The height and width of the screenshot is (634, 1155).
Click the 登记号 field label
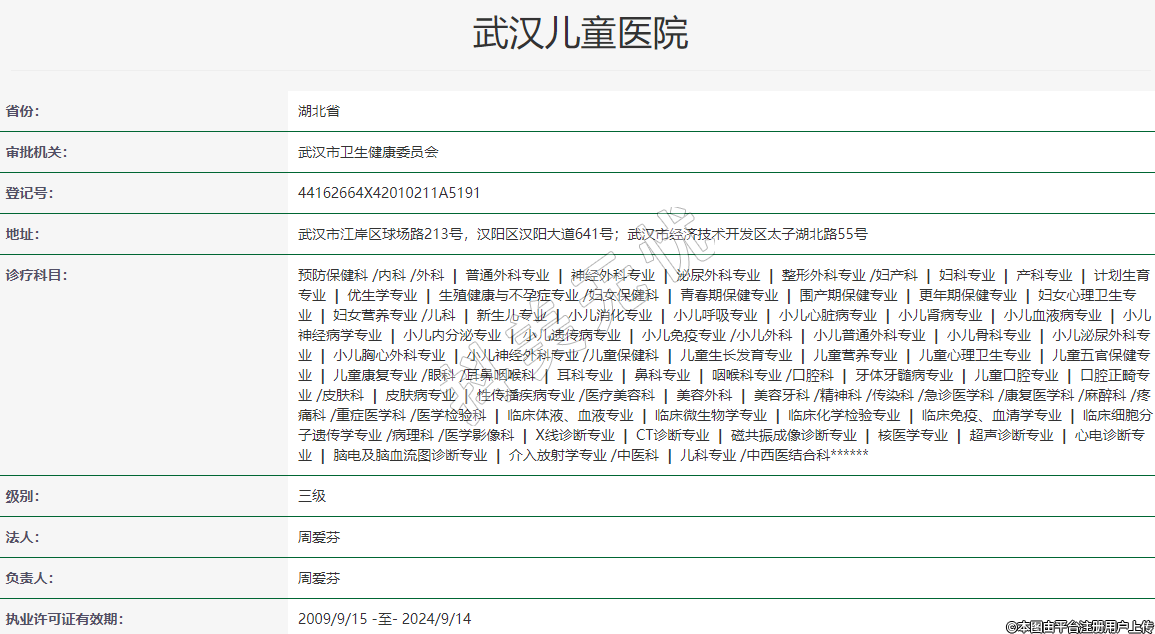click(29, 193)
